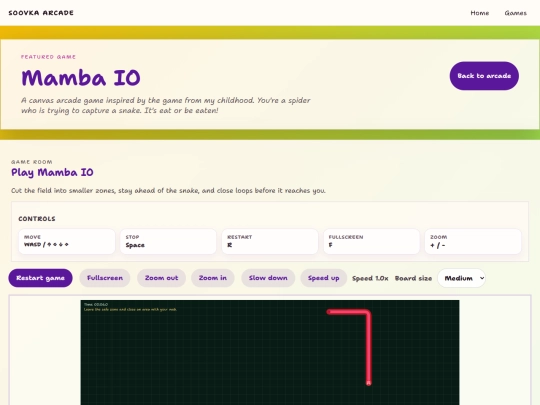540x405 pixels.
Task: Click the Restart R control card
Action: point(270,241)
